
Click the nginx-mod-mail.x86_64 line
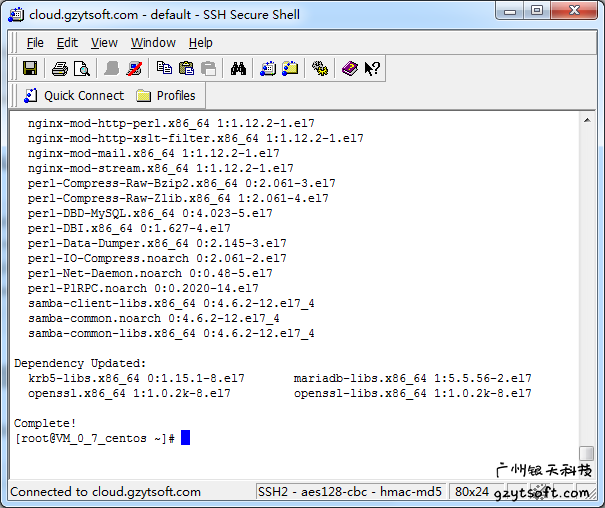click(154, 154)
